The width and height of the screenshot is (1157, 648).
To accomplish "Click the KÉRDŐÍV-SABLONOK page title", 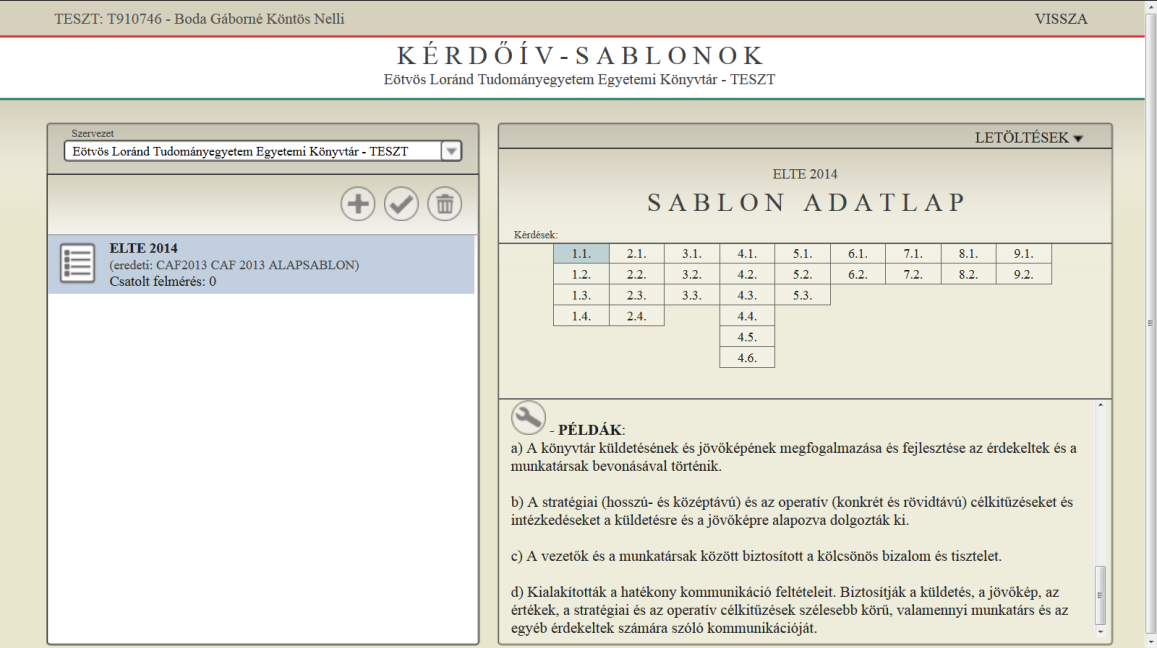I will 579,56.
